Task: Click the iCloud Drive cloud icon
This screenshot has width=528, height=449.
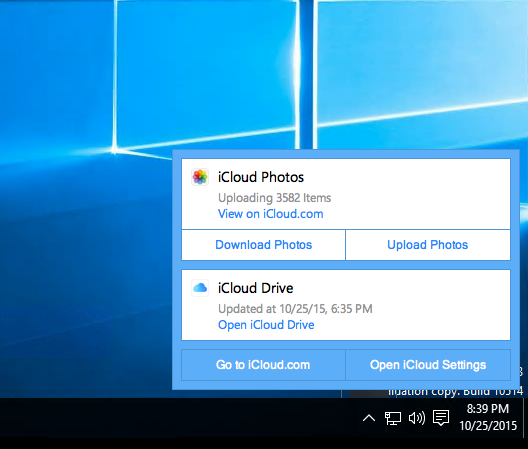Action: pyautogui.click(x=200, y=288)
